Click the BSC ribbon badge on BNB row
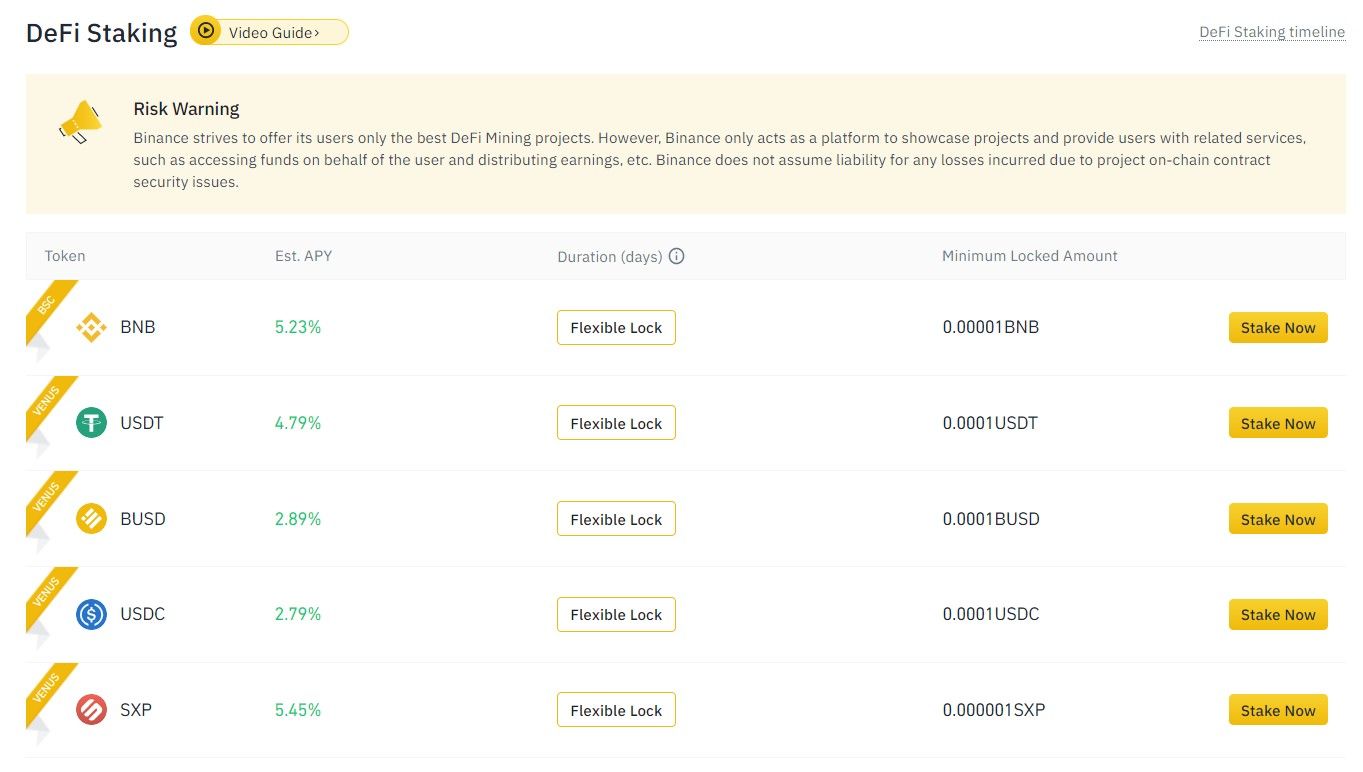The height and width of the screenshot is (772, 1363). click(x=47, y=306)
